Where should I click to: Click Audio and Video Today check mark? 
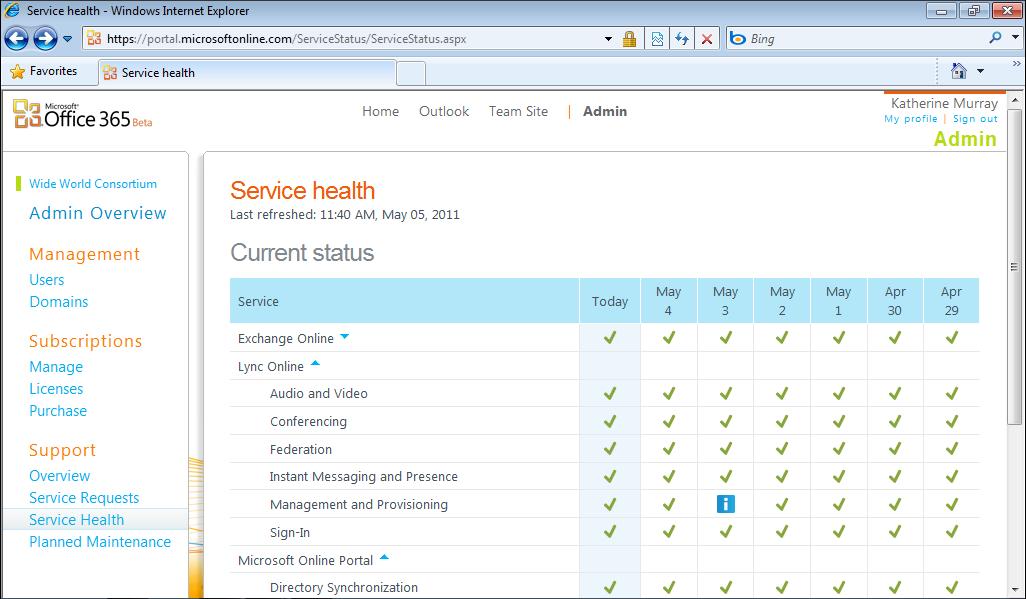(x=610, y=393)
